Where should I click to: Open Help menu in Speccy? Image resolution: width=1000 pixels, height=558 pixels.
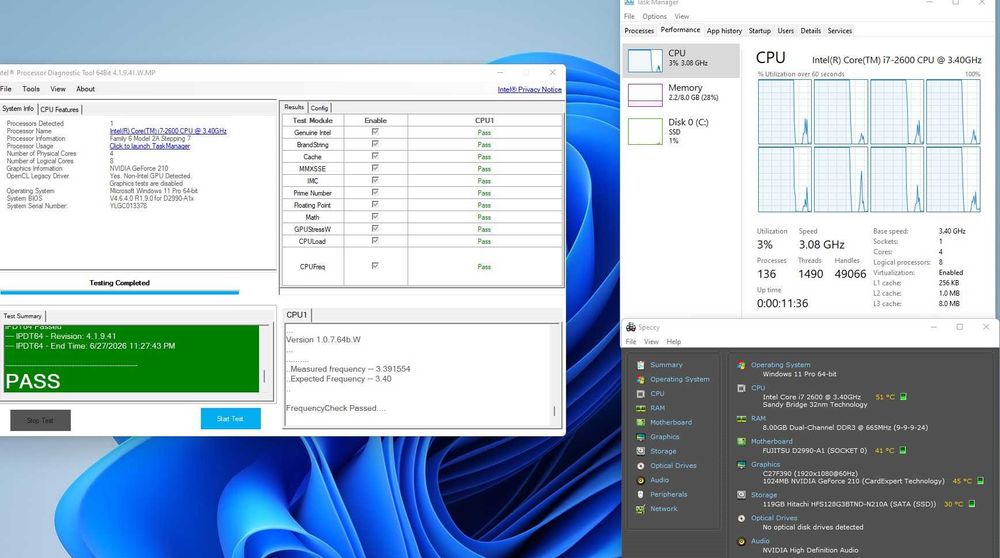tap(673, 342)
